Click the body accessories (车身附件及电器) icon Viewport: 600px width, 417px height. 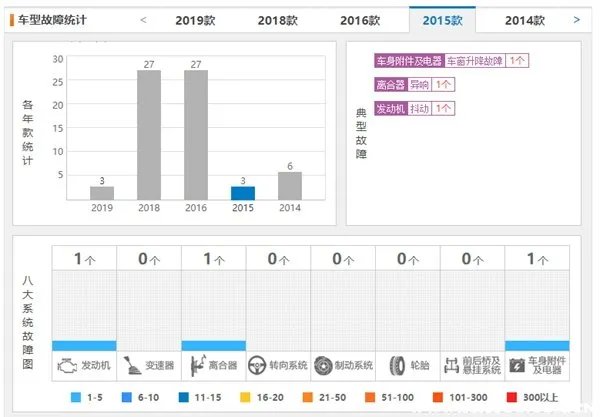coord(517,365)
